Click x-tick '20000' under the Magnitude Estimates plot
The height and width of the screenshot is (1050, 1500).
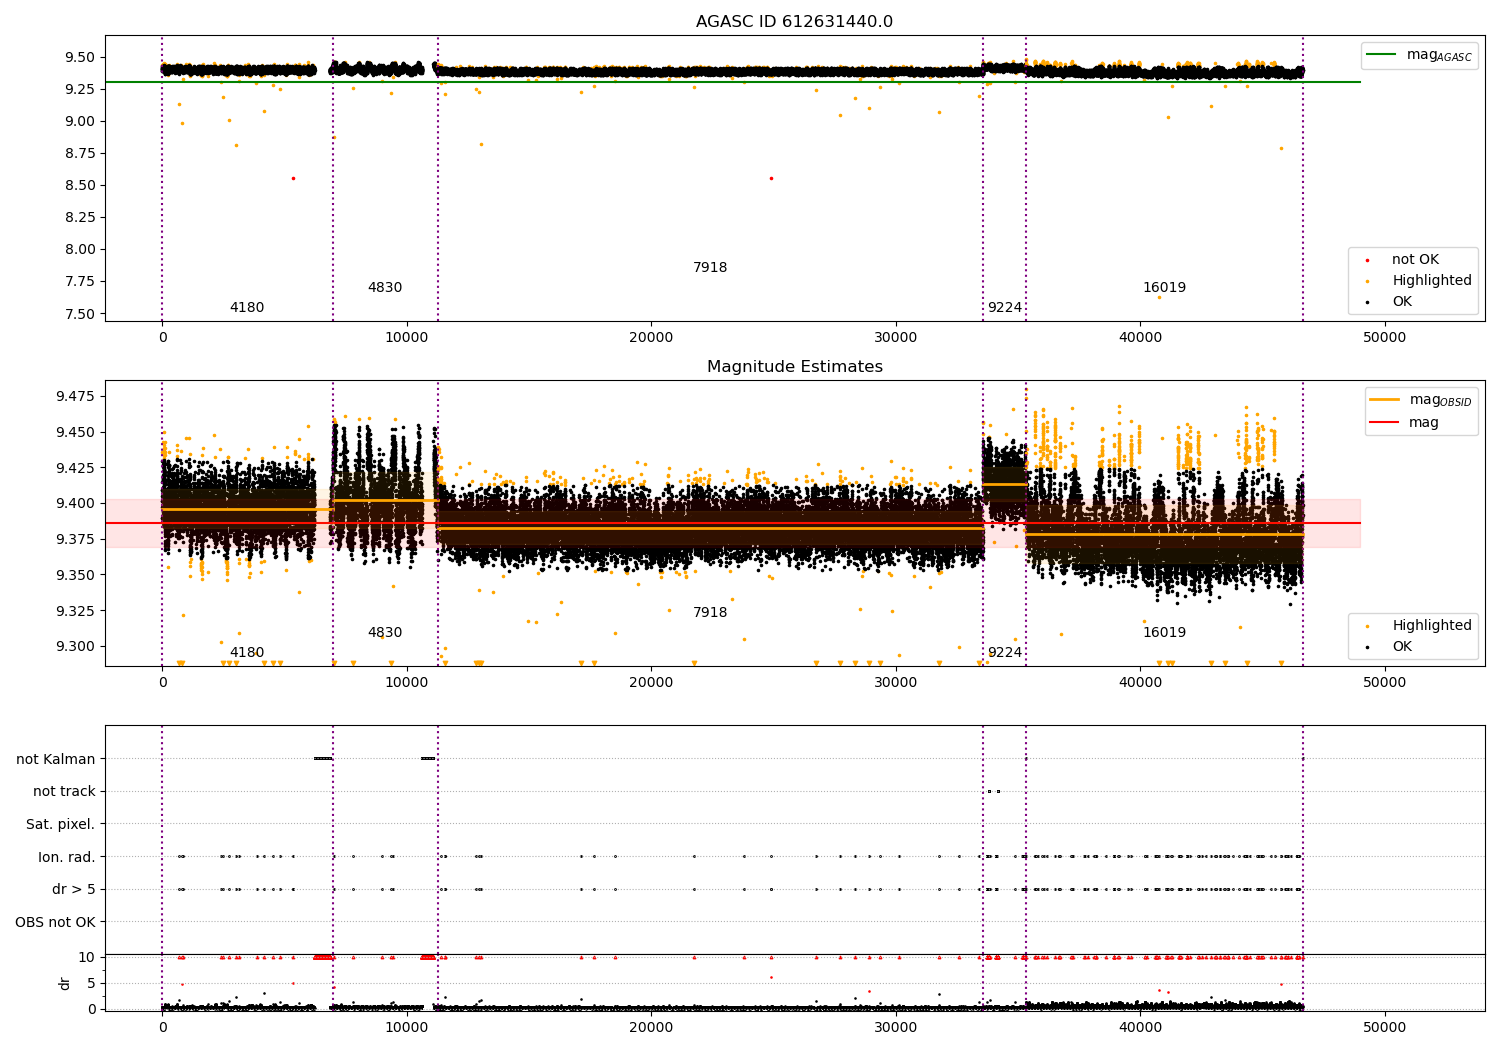click(651, 683)
